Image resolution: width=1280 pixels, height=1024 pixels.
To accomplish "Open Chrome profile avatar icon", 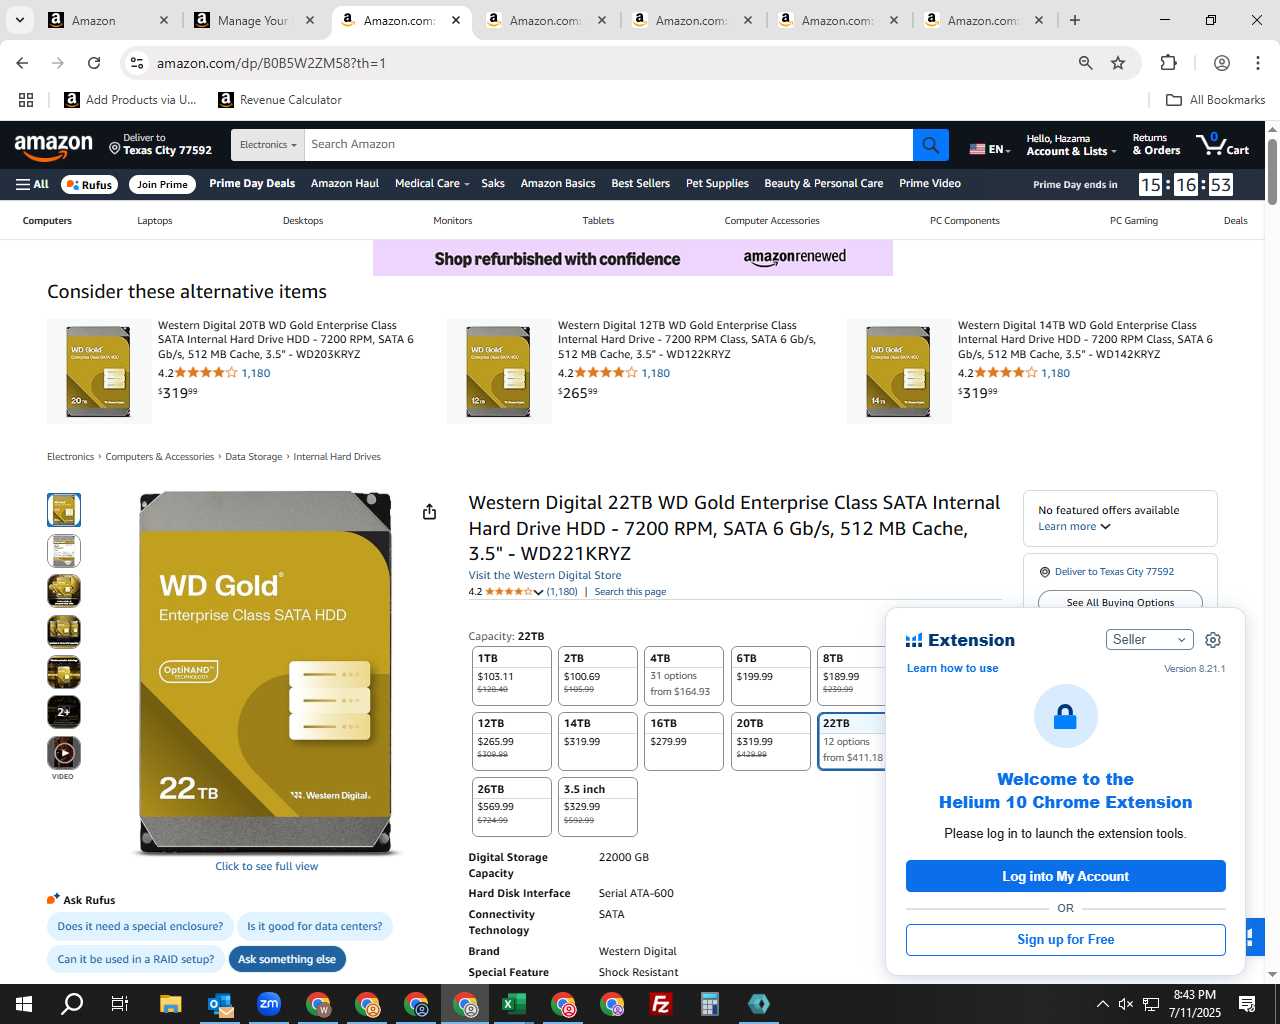I will [1221, 63].
